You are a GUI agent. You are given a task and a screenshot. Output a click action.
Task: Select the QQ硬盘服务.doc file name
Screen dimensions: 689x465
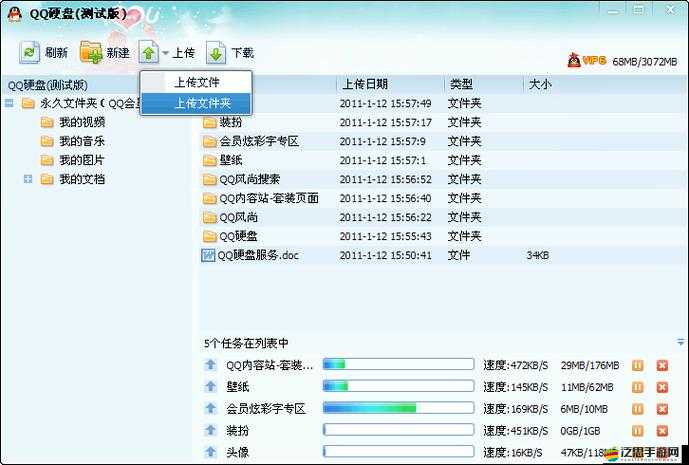(x=258, y=255)
